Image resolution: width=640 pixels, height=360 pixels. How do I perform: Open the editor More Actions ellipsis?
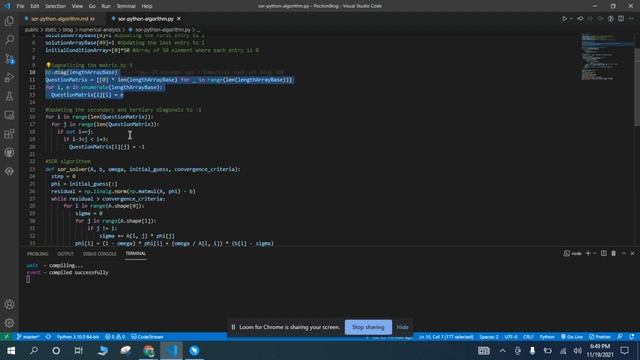pyautogui.click(x=631, y=19)
